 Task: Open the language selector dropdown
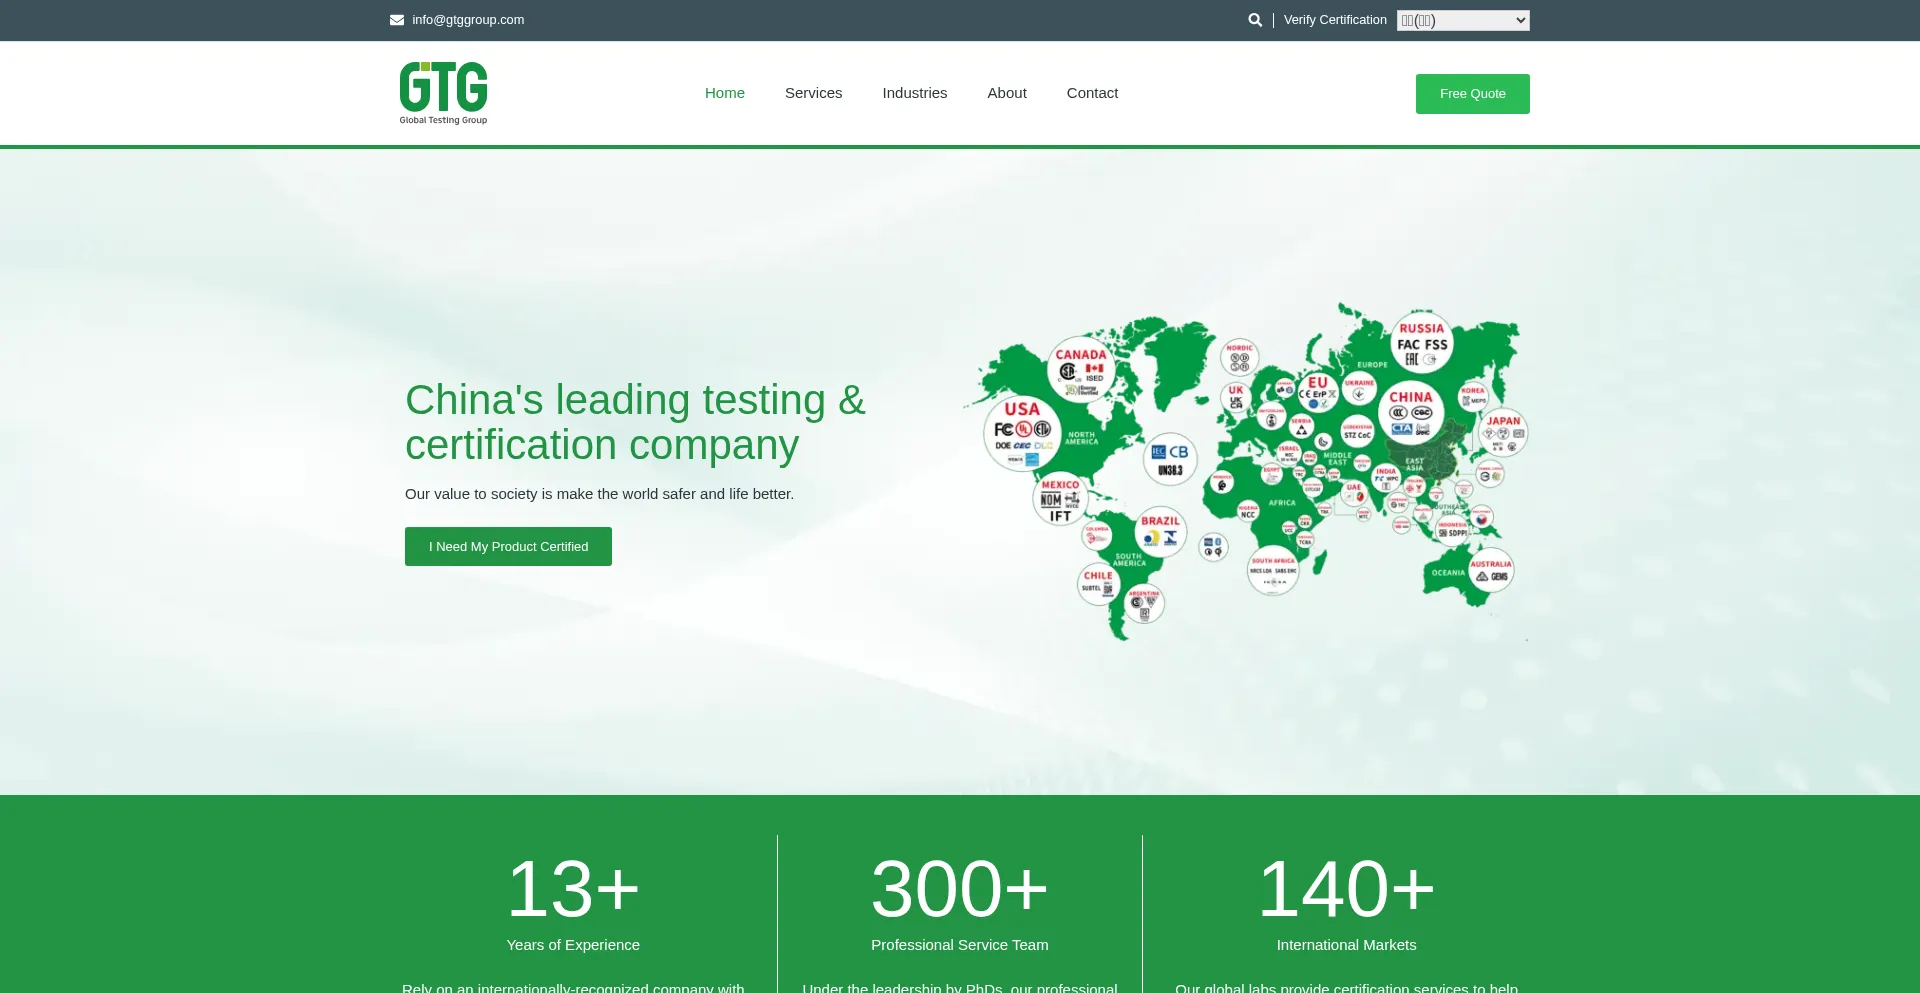click(x=1462, y=20)
